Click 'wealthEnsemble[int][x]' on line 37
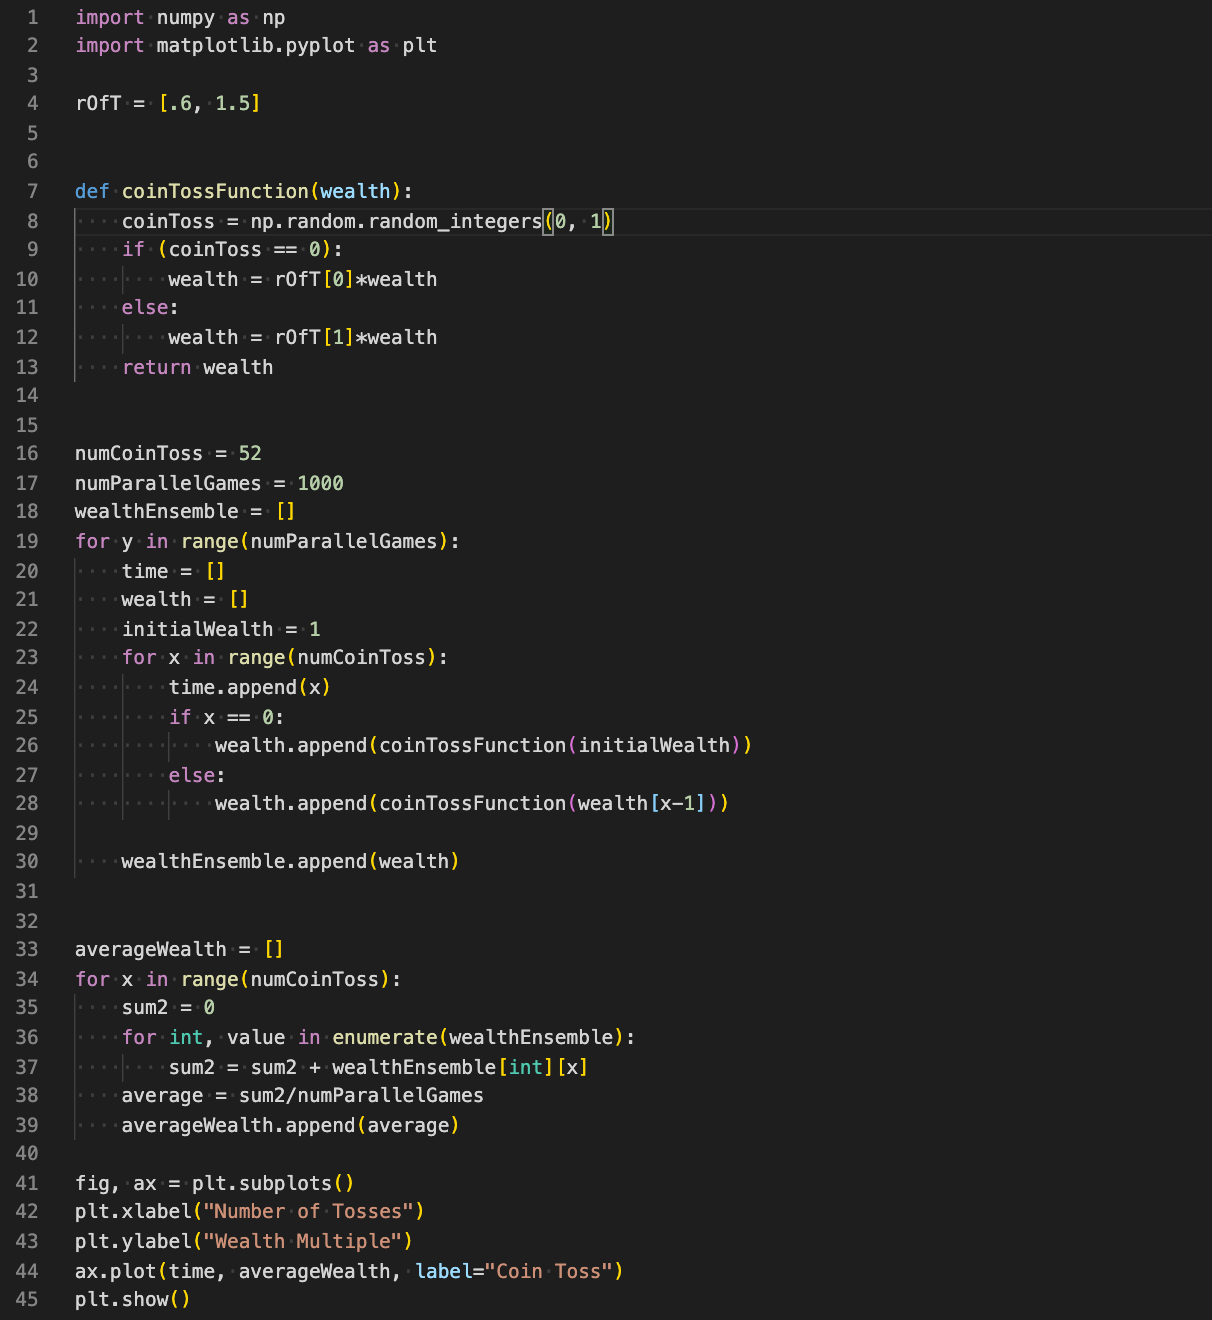Screen dimensions: 1212x1320 point(460,1067)
